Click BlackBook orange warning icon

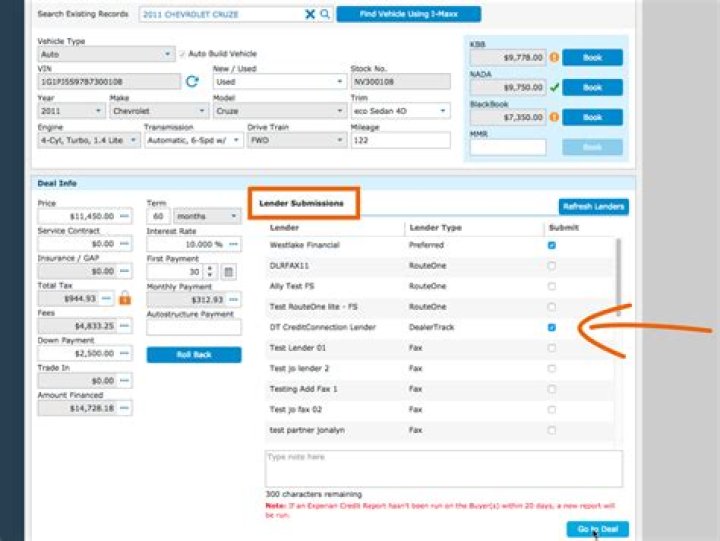[554, 117]
